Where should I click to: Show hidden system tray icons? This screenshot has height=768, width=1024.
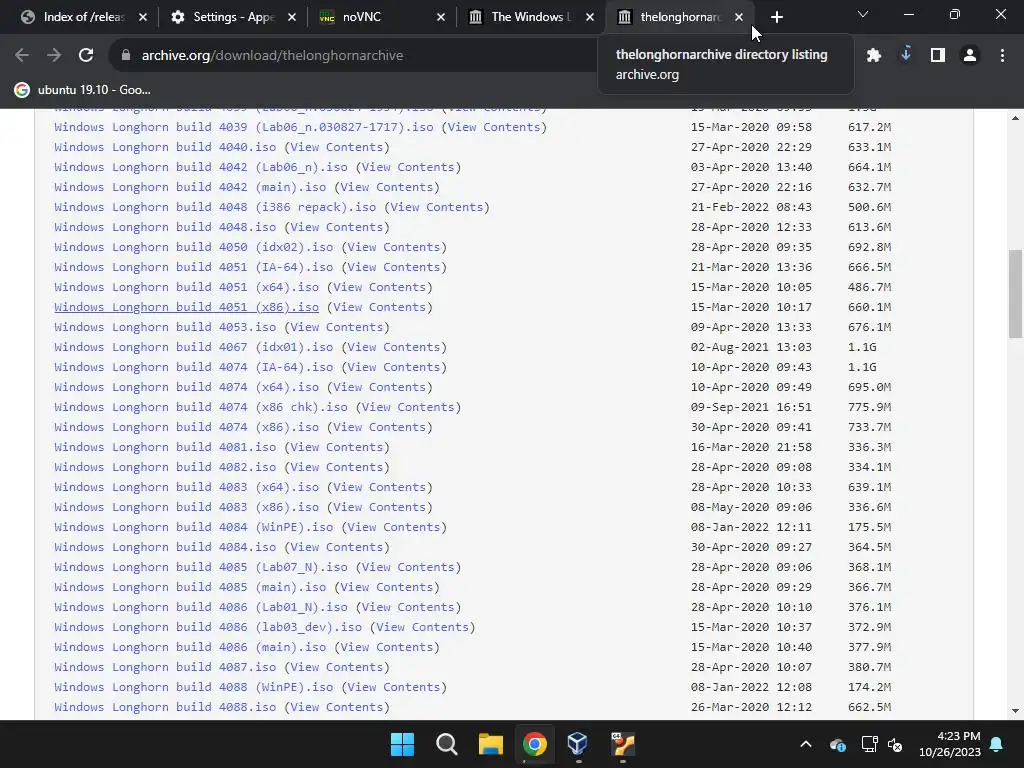[x=806, y=744]
